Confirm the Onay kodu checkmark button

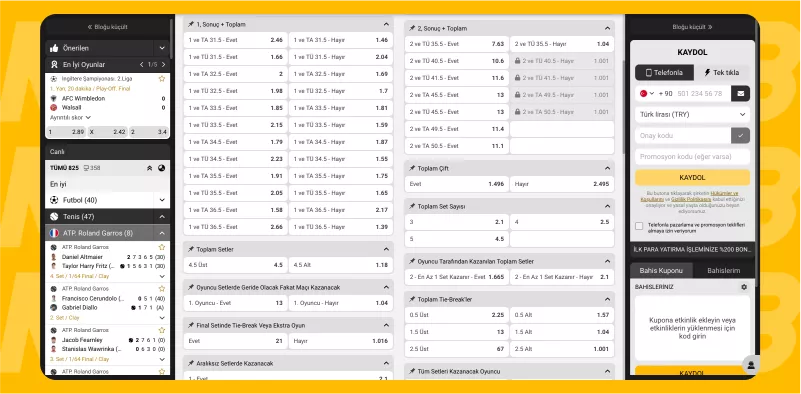(x=740, y=135)
